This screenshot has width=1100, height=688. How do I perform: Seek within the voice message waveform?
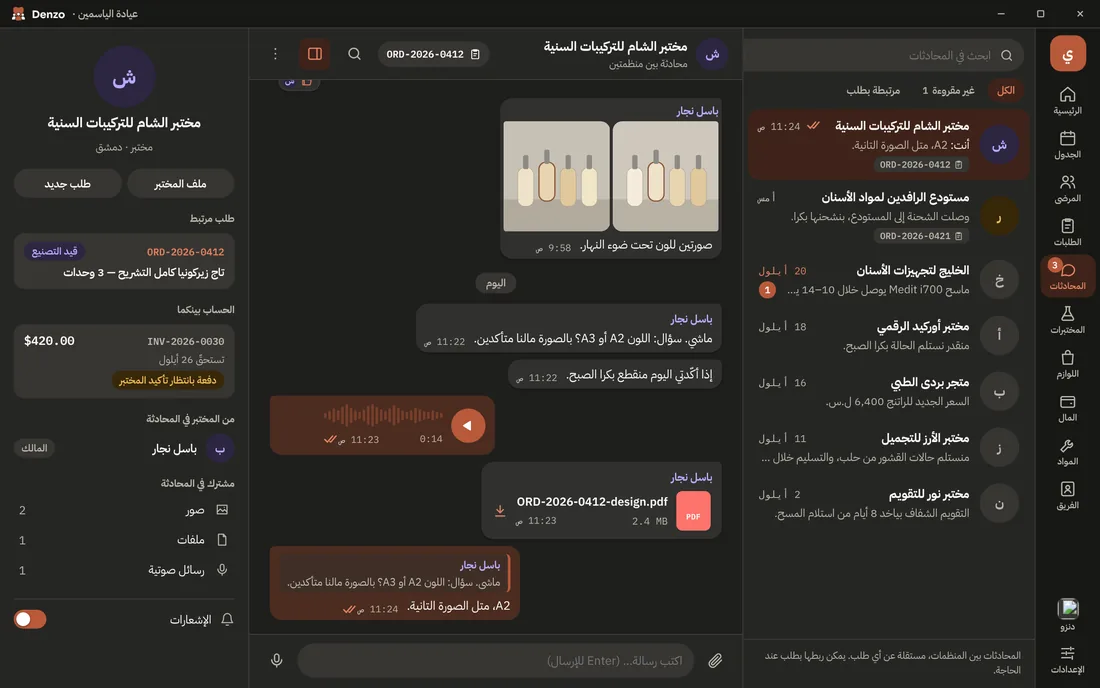click(x=382, y=415)
